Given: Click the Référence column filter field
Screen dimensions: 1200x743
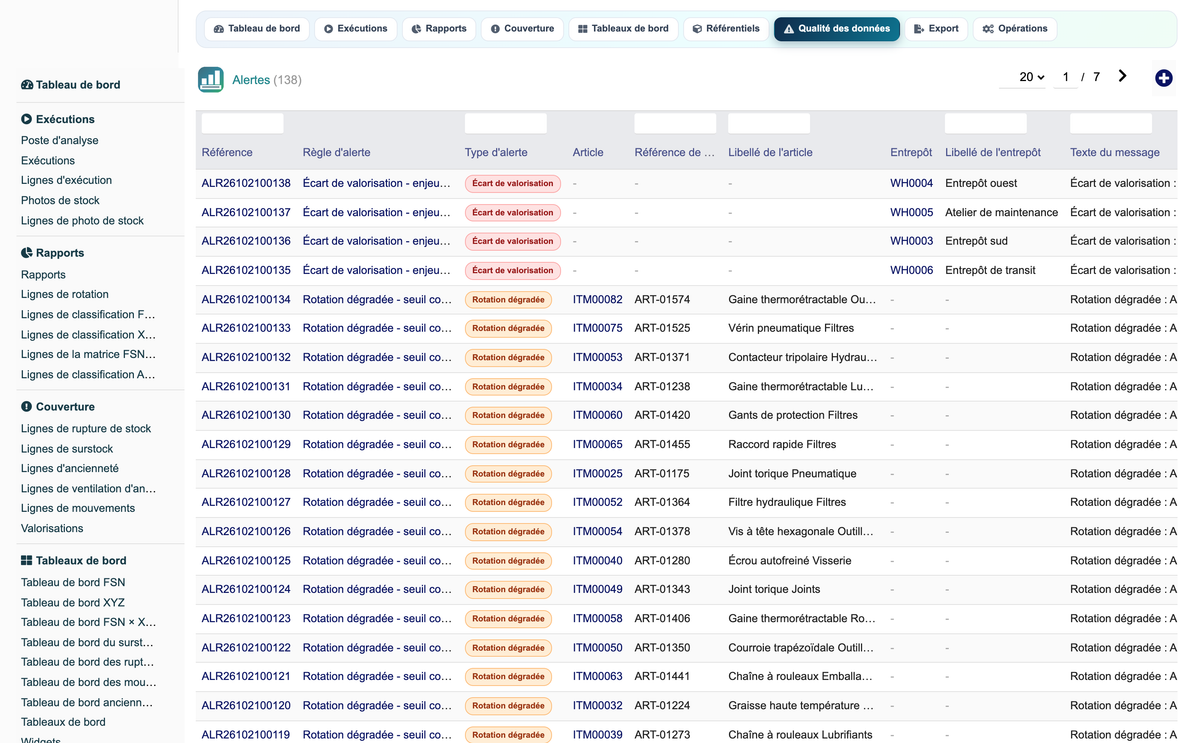Looking at the screenshot, I should [x=243, y=124].
